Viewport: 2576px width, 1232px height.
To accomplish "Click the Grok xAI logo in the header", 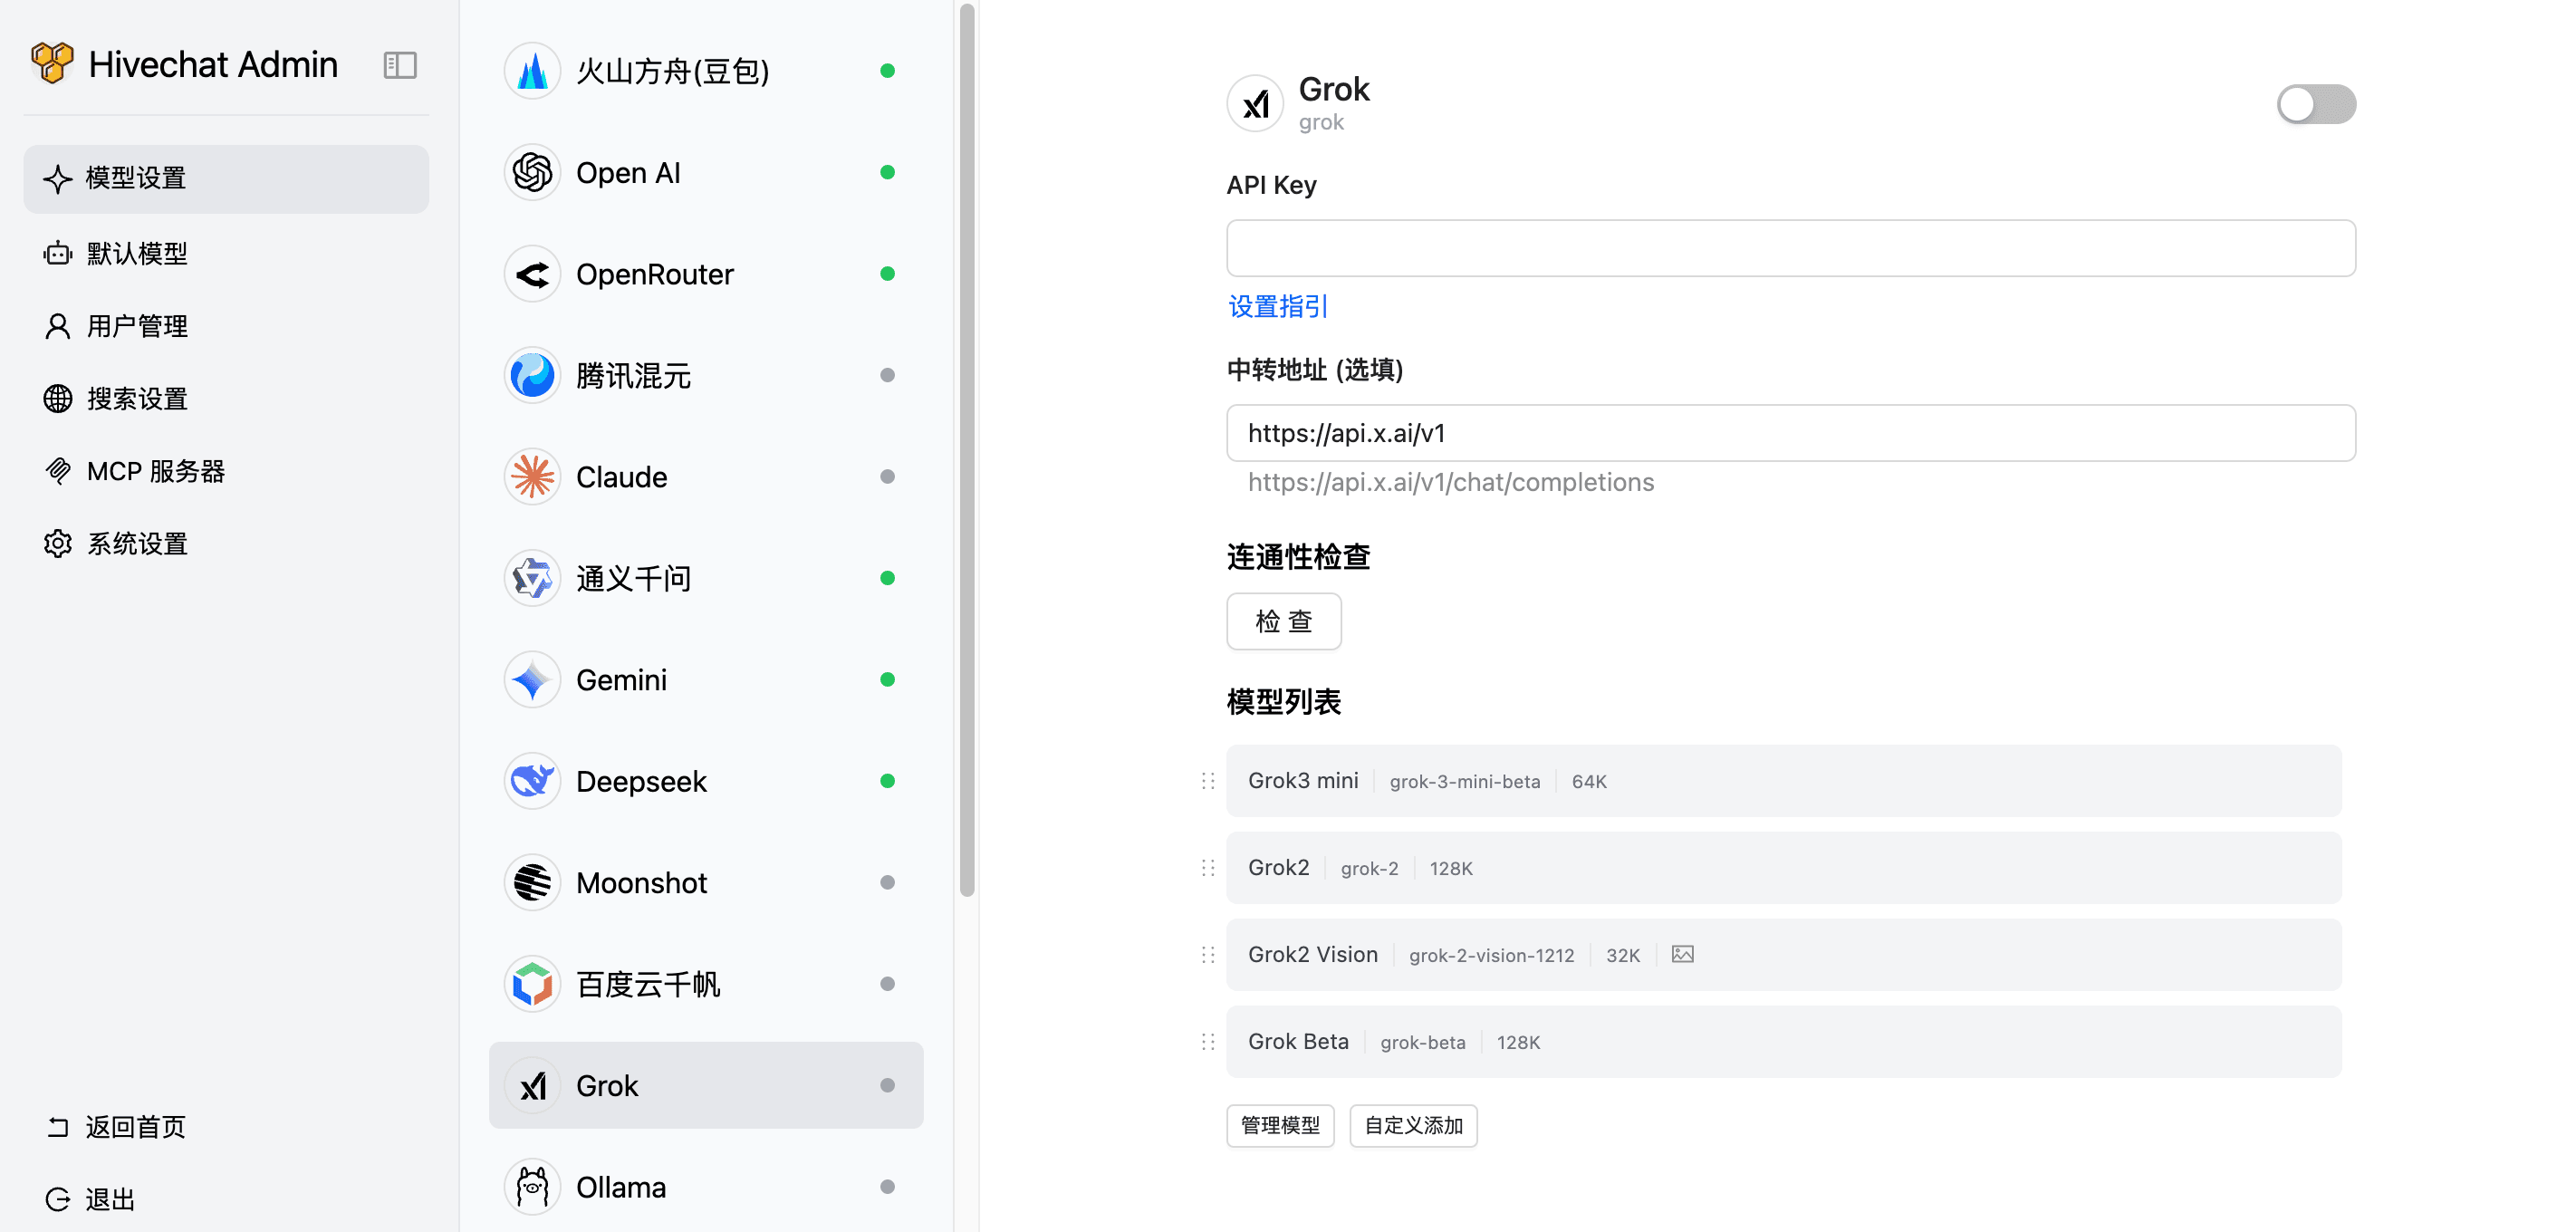I will point(1255,103).
